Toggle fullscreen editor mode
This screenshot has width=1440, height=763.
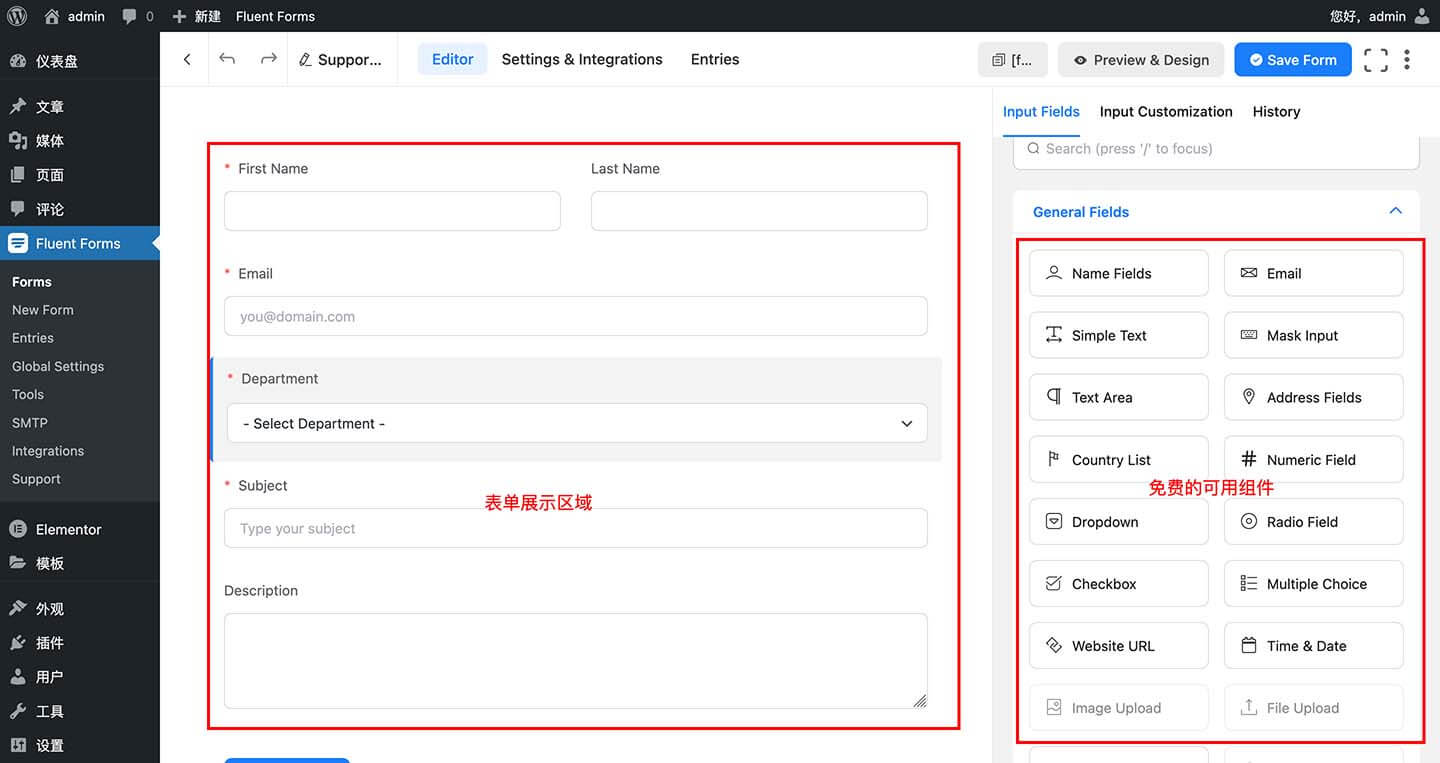pyautogui.click(x=1376, y=60)
